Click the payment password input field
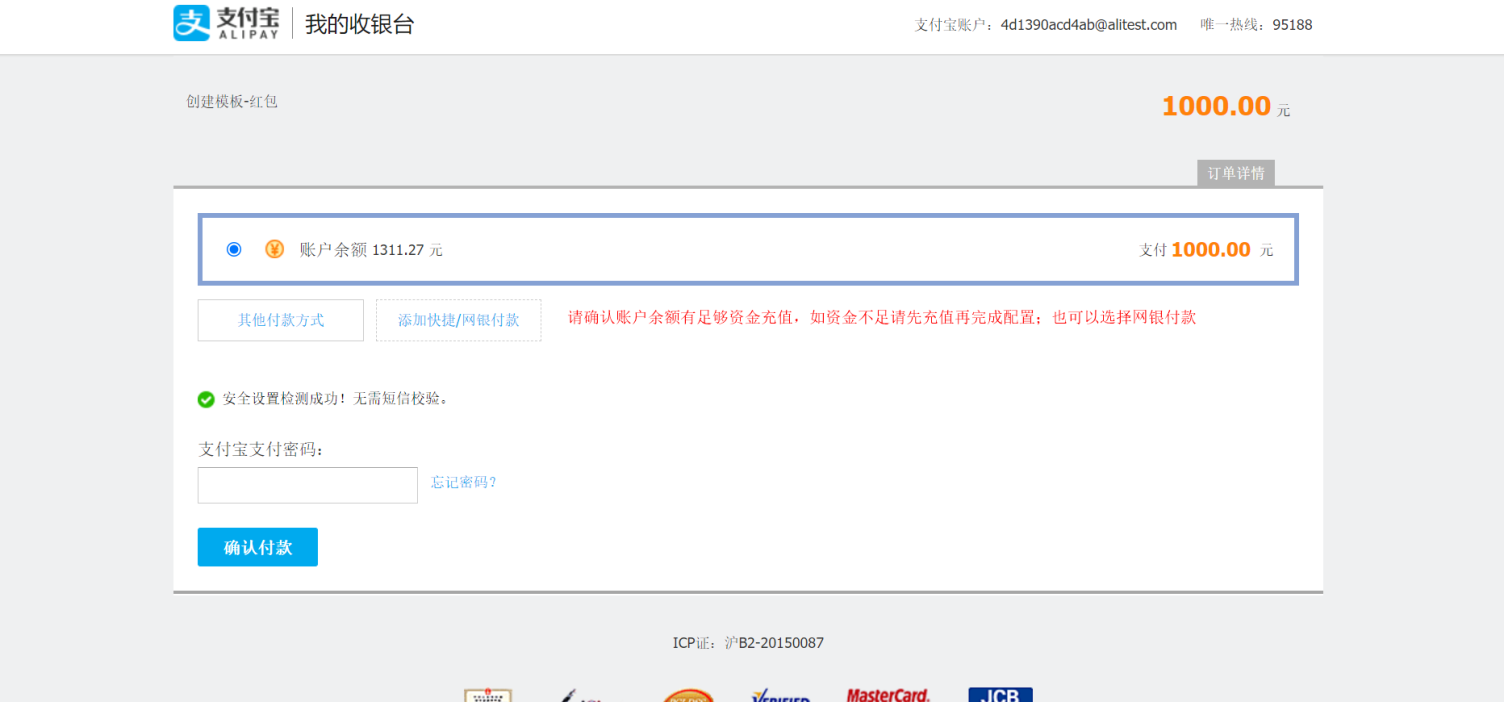The image size is (1504, 702). (307, 485)
